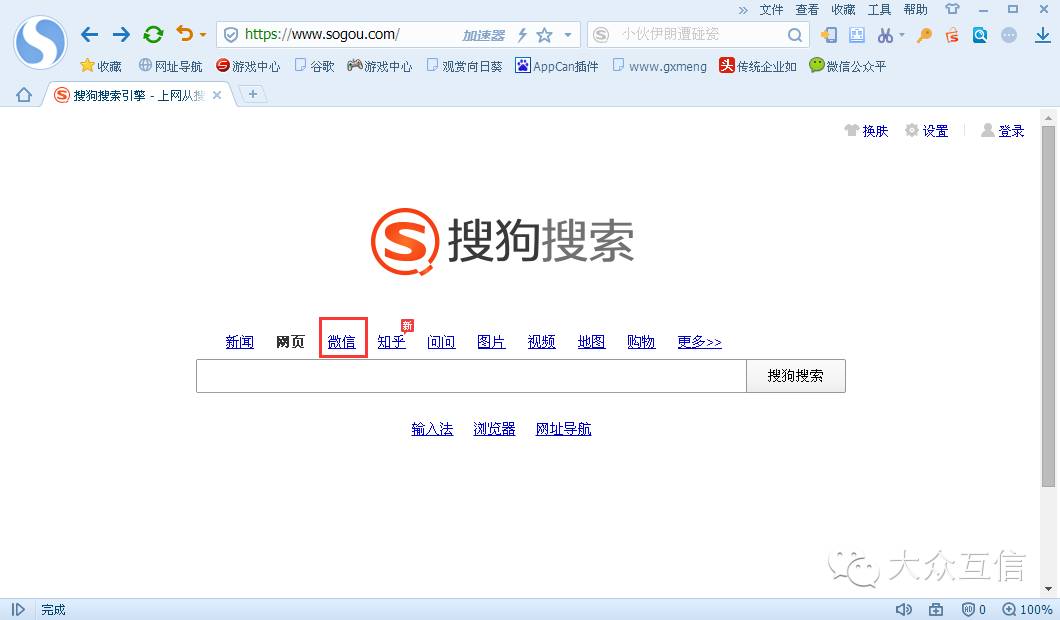Image resolution: width=1060 pixels, height=620 pixels.
Task: Open a new tab with the plus button
Action: coord(253,94)
